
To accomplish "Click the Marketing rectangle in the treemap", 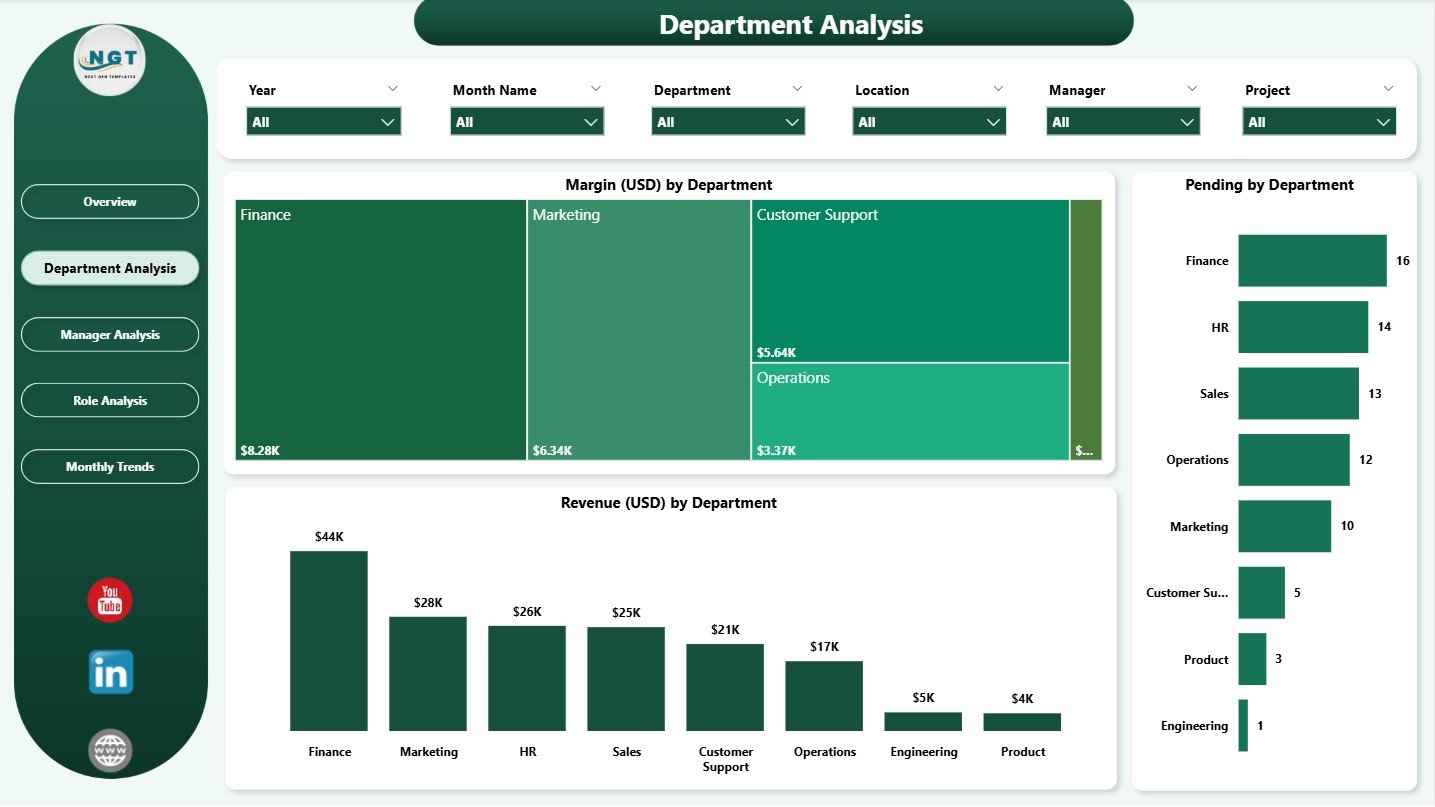I will click(x=638, y=330).
